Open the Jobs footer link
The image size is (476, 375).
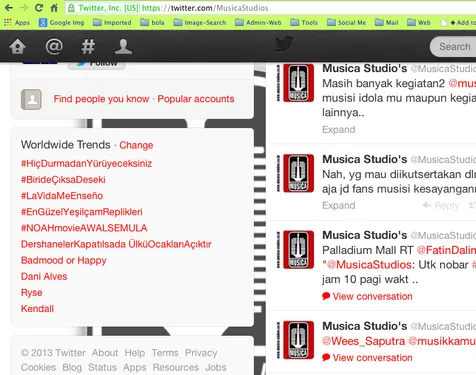coord(216,367)
